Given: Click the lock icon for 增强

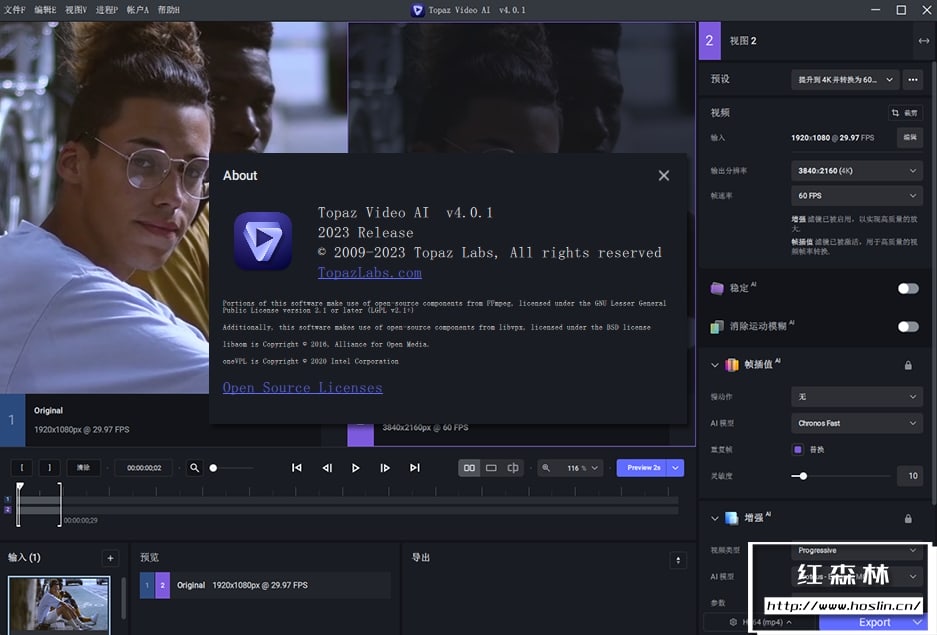Looking at the screenshot, I should (908, 519).
